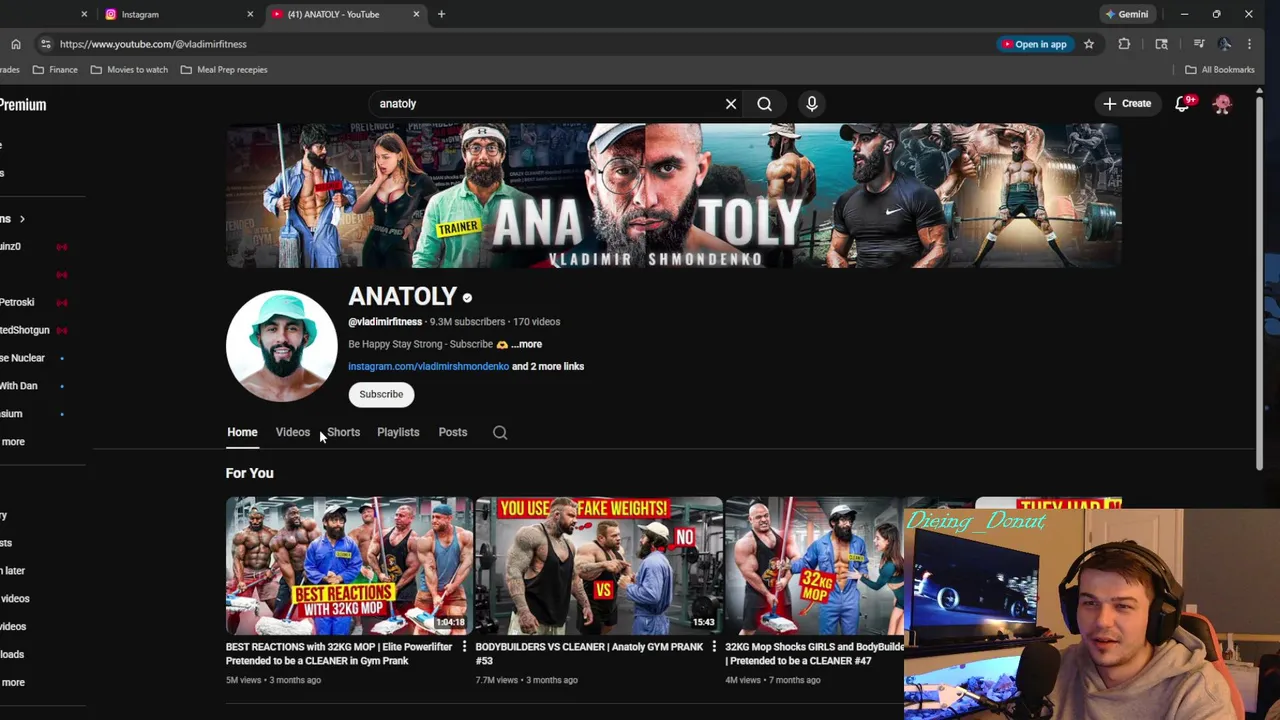1280x720 pixels.
Task: View site information icon in address bar
Action: point(46,44)
